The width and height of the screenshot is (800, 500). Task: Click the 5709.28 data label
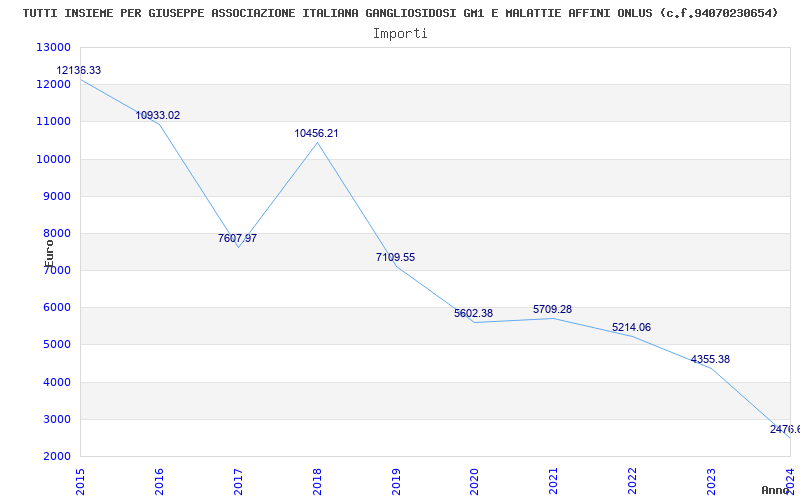[x=553, y=309]
